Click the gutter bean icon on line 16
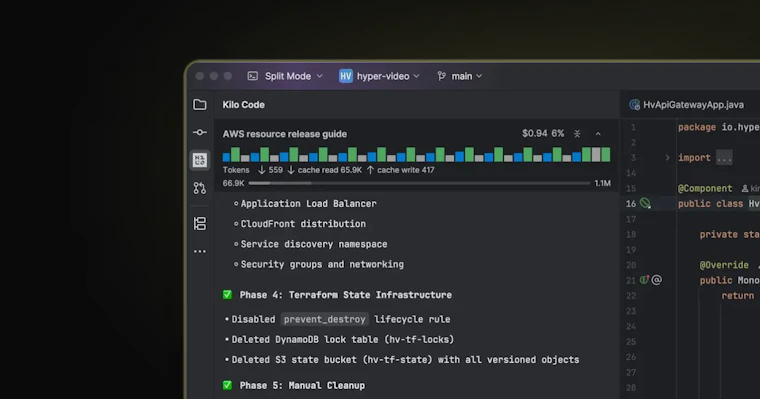Image resolution: width=760 pixels, height=399 pixels. coord(645,203)
